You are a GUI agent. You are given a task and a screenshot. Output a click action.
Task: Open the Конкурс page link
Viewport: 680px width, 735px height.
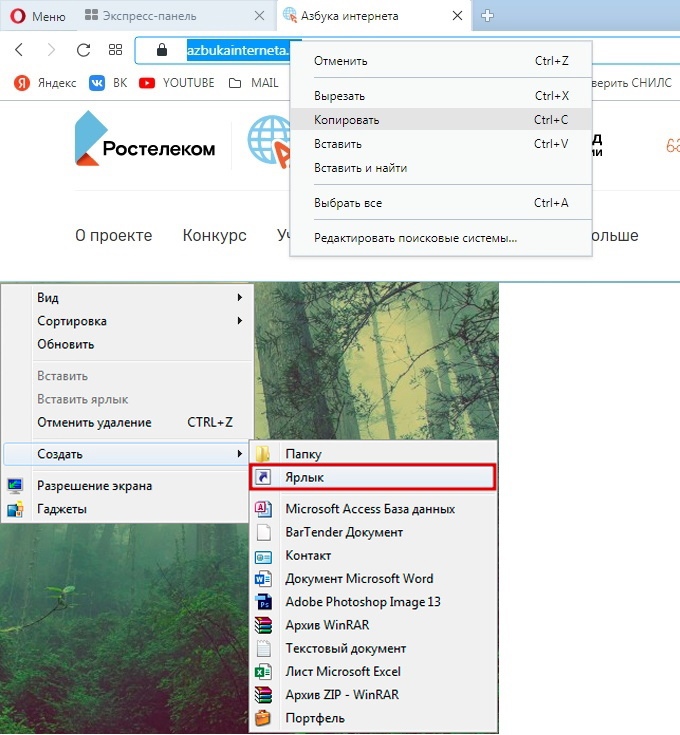coord(214,236)
